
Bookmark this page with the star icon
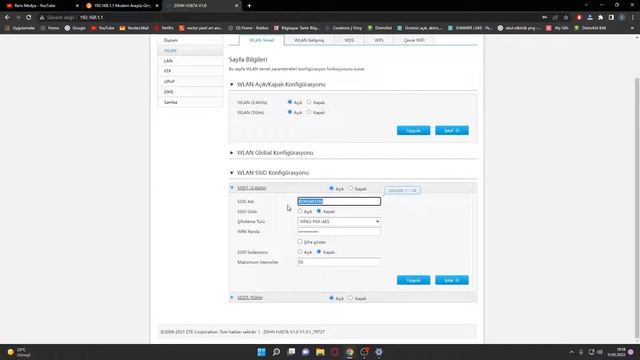566,18
